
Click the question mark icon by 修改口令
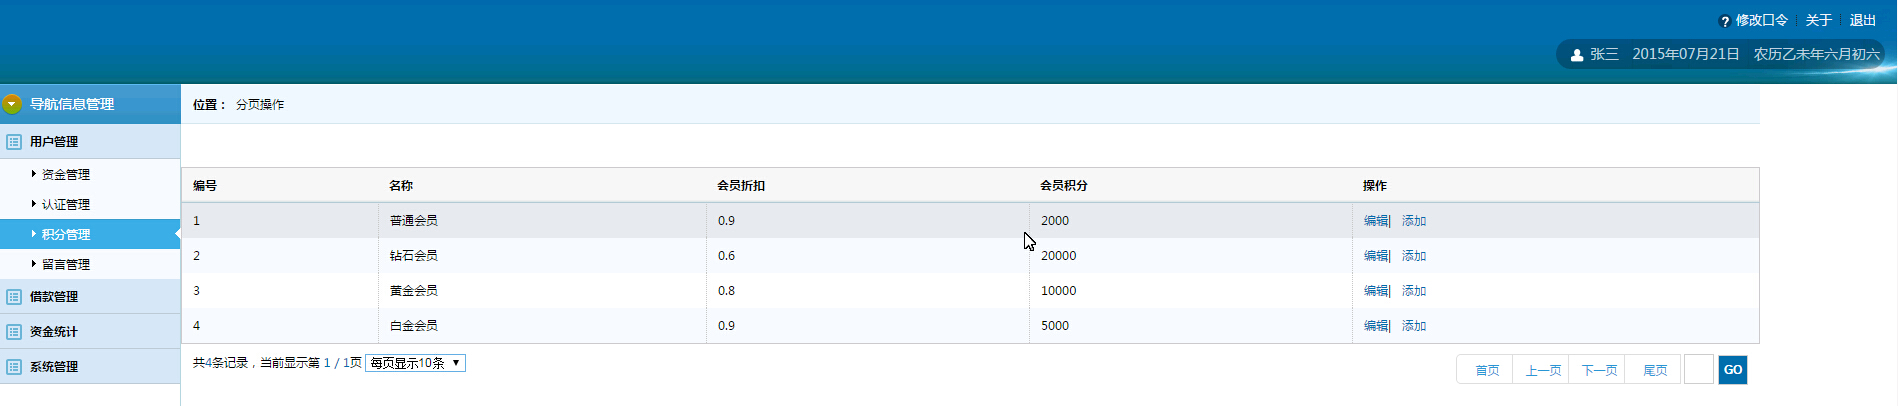coord(1725,21)
